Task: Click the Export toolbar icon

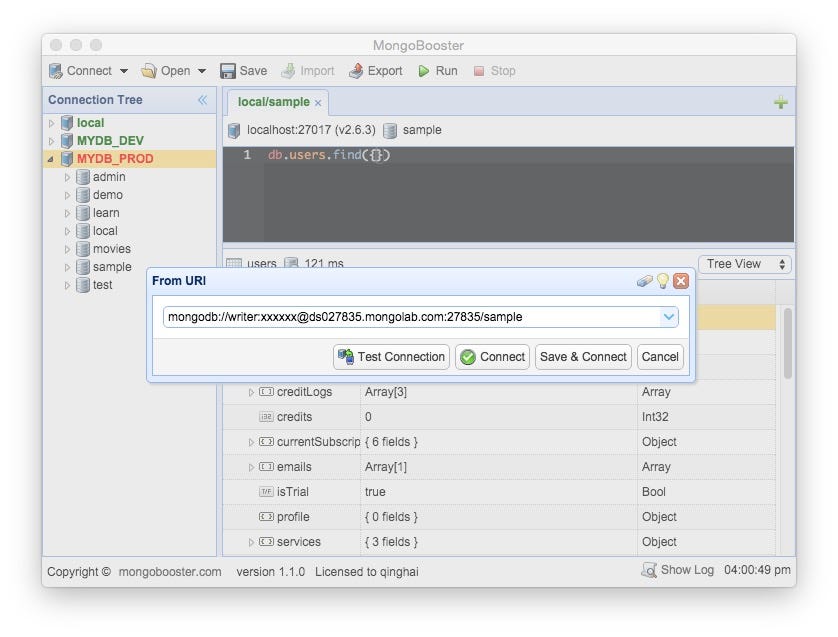Action: coord(356,71)
